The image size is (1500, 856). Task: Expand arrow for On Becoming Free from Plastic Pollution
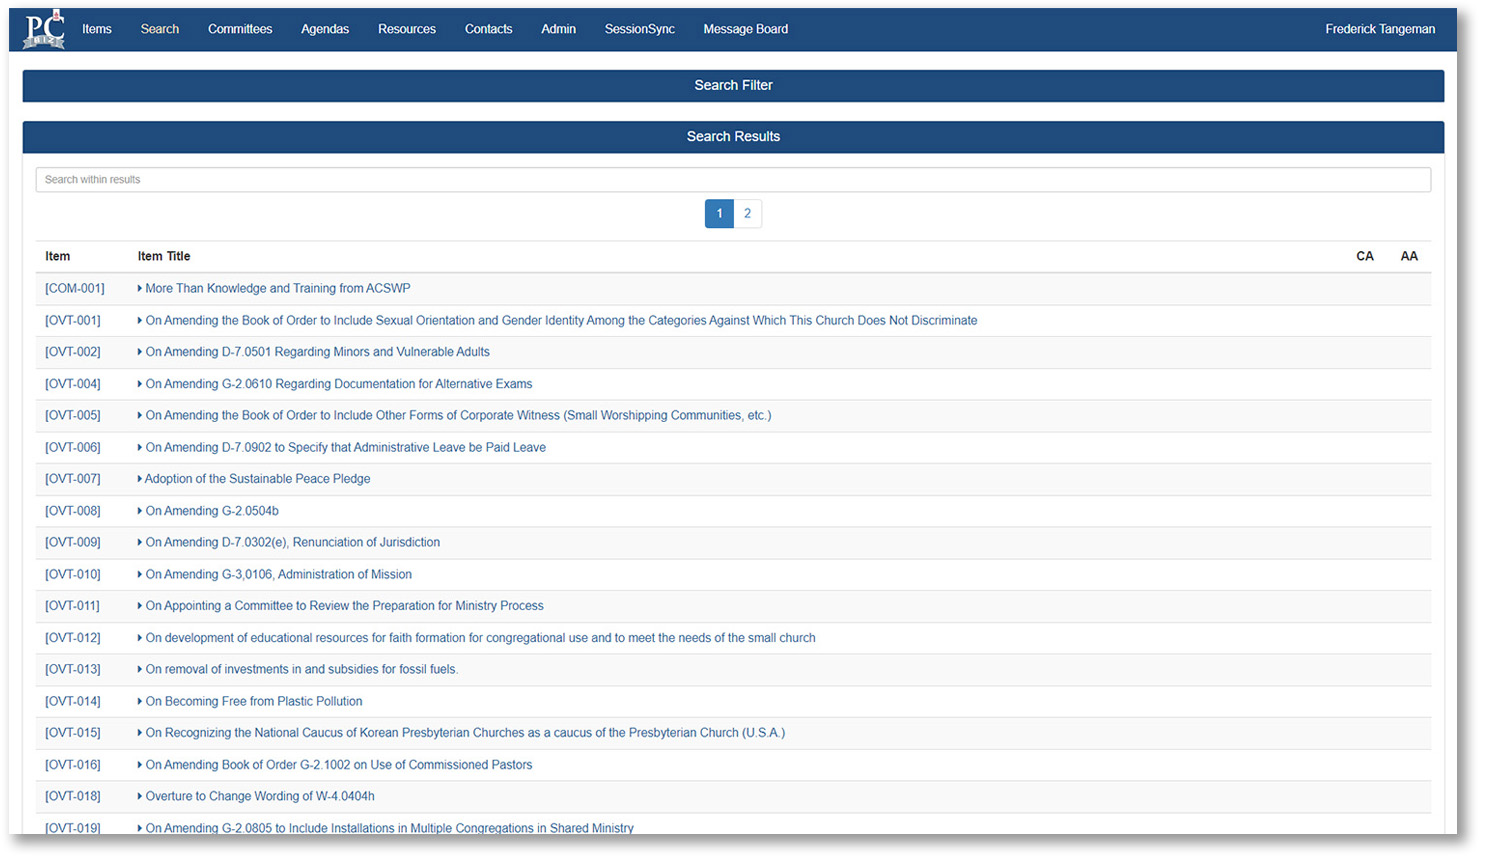point(140,702)
